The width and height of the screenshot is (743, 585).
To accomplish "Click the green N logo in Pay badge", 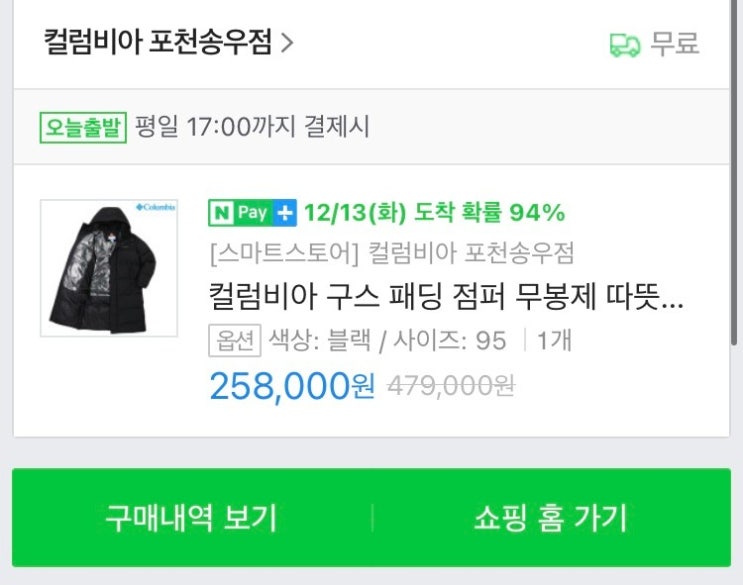I will click(220, 212).
